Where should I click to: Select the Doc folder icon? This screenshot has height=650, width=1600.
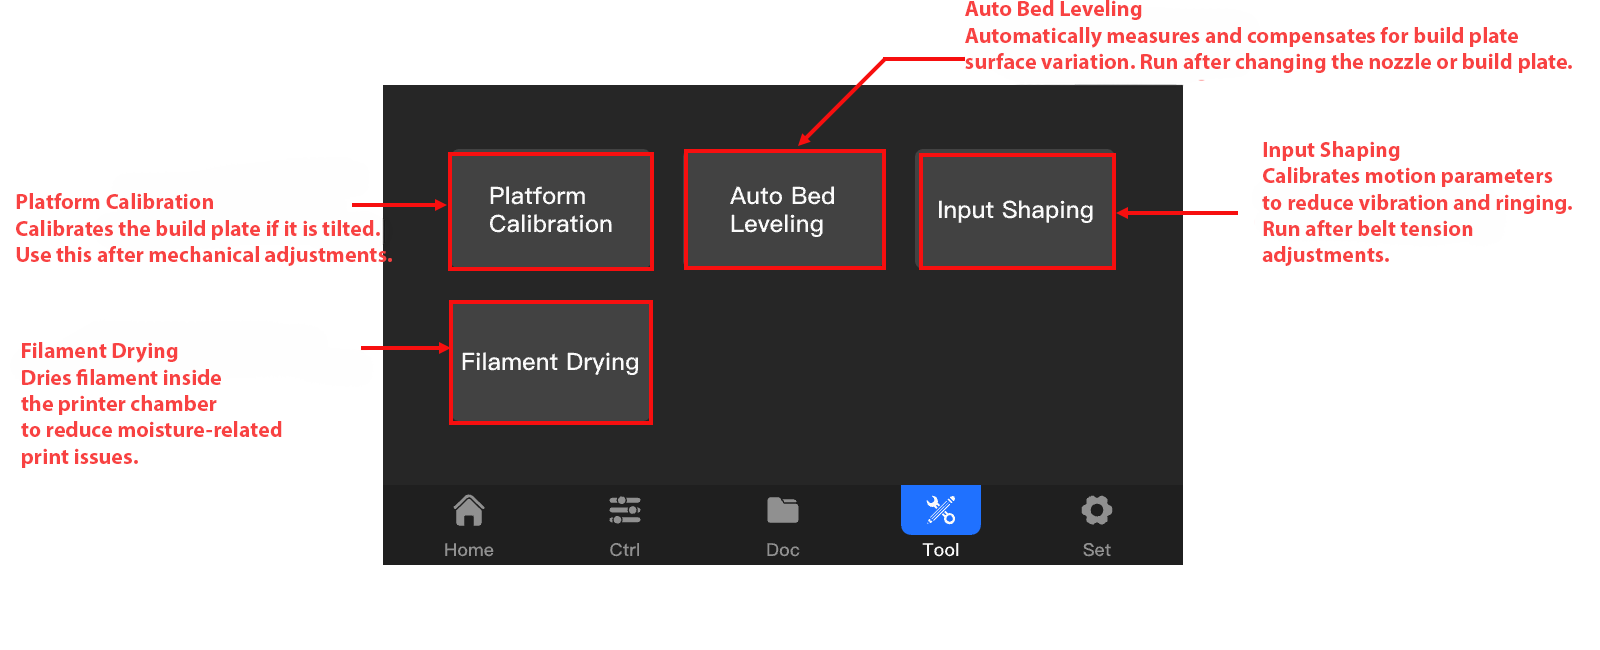(782, 511)
